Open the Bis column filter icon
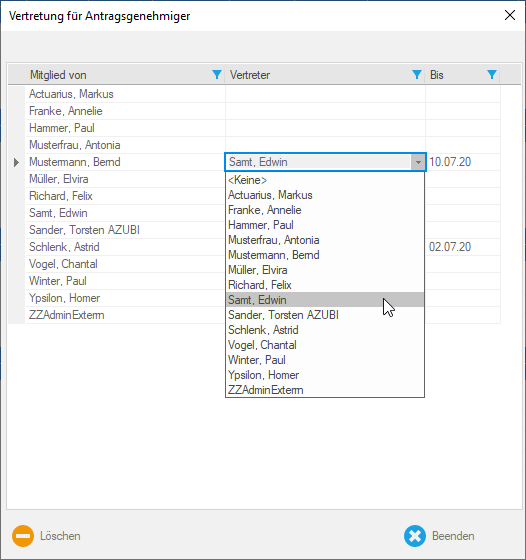Screen dimensions: 526x560 tap(492, 75)
